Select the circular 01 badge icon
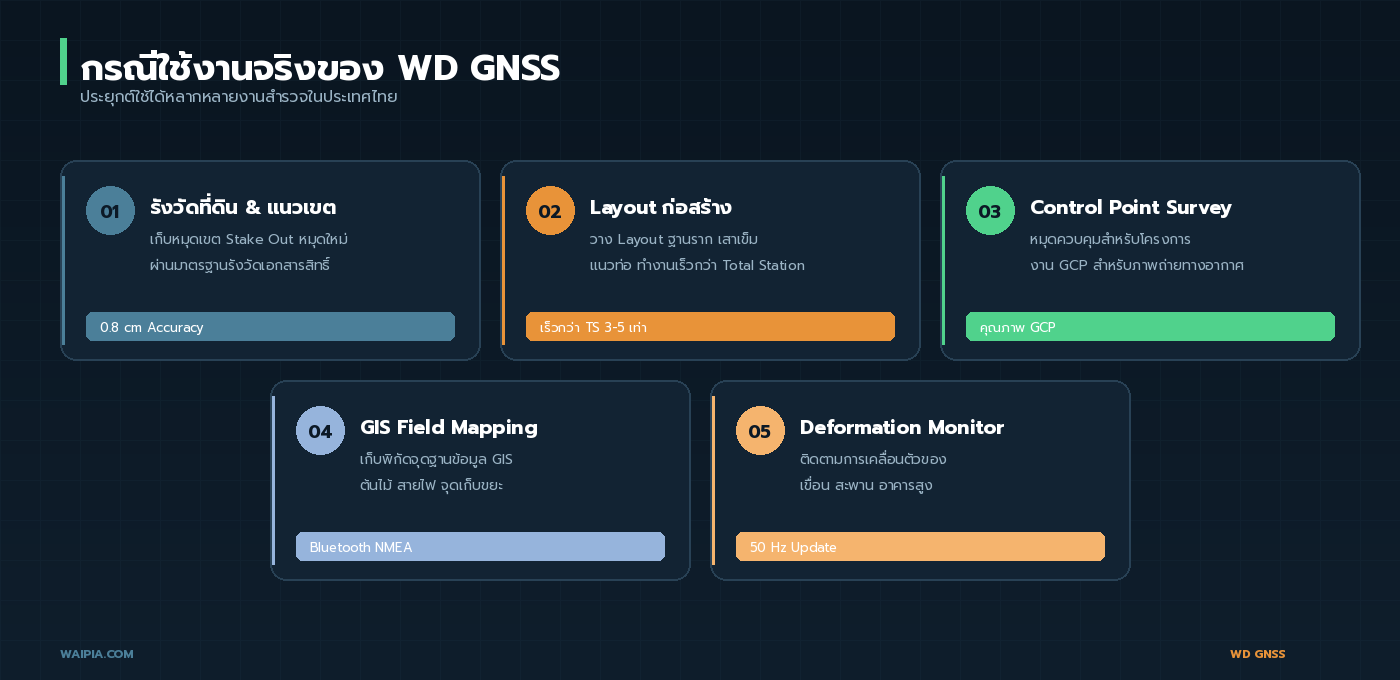This screenshot has width=1400, height=680. (110, 210)
